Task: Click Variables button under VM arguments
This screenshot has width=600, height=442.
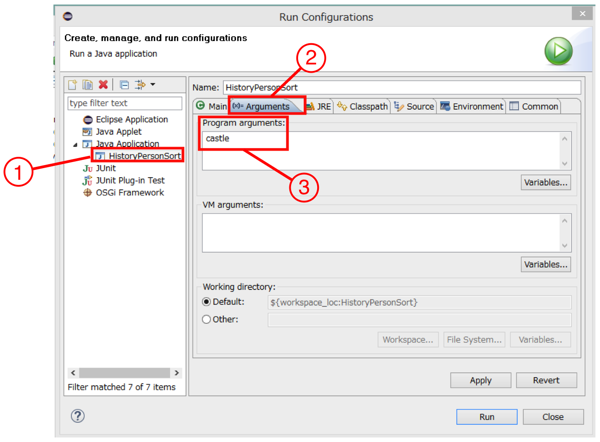Action: click(546, 264)
